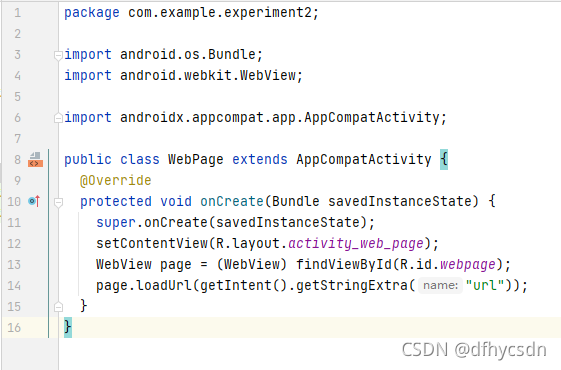
Task: Click activity_web_page layout reference
Action: [356, 244]
